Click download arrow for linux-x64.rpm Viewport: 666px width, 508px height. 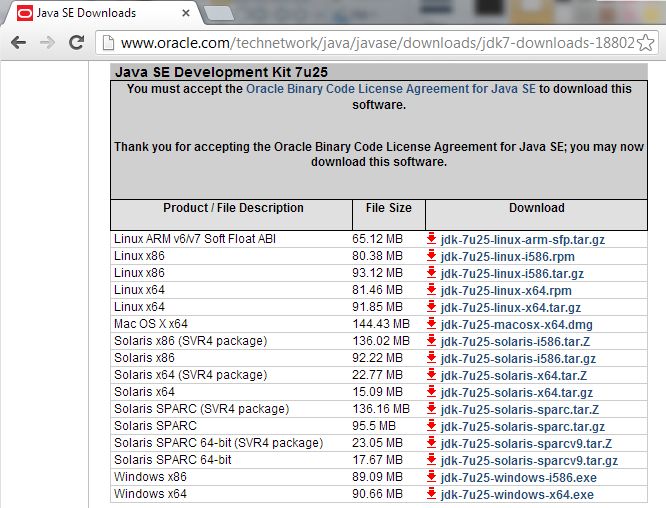432,290
